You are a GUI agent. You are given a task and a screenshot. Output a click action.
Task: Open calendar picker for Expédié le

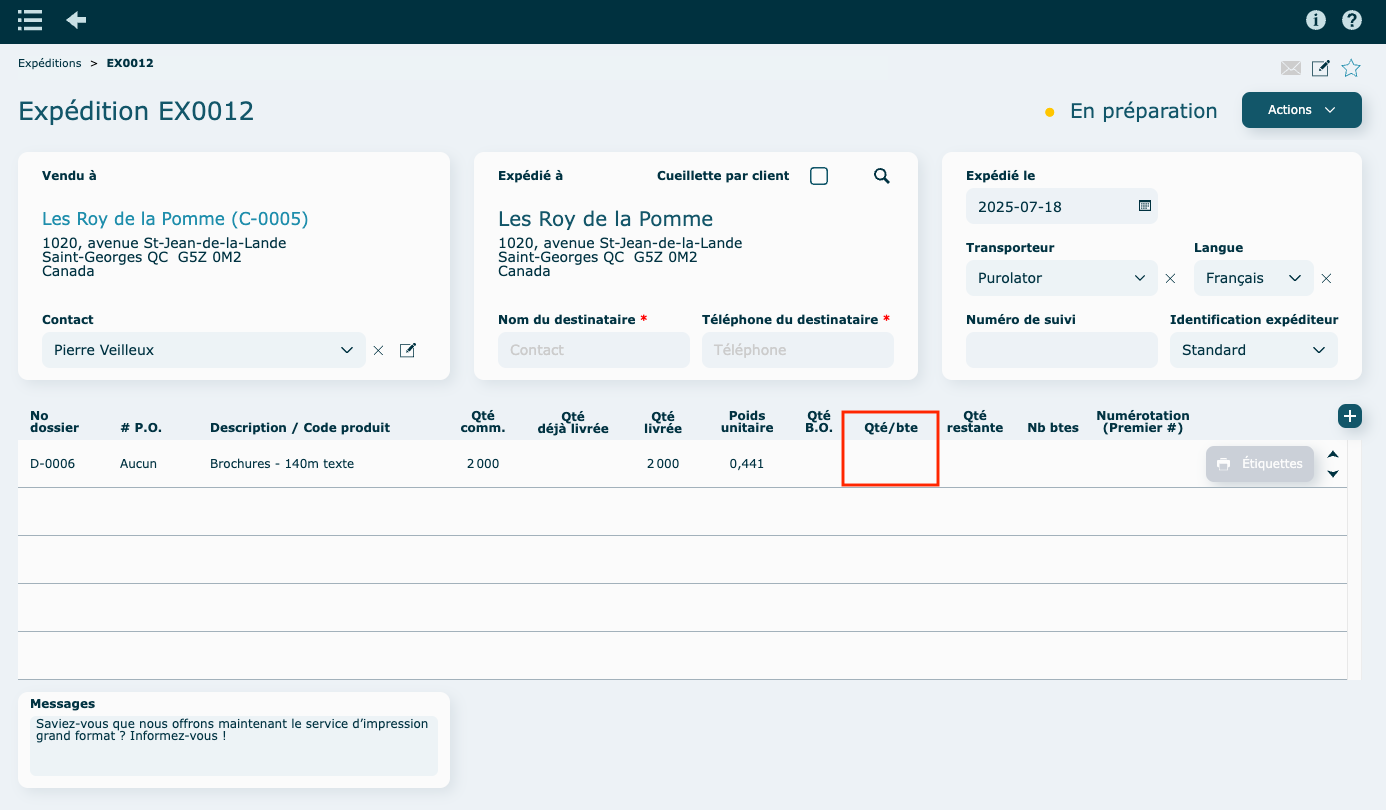[1145, 206]
